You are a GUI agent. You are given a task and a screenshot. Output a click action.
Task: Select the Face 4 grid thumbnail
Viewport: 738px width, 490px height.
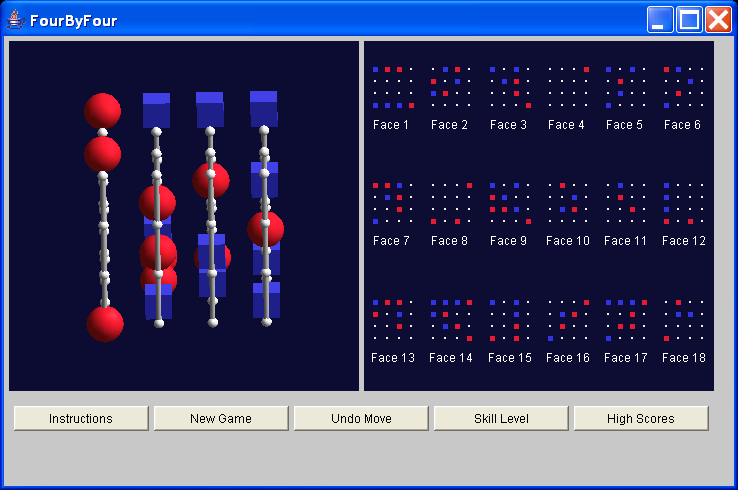[x=568, y=87]
